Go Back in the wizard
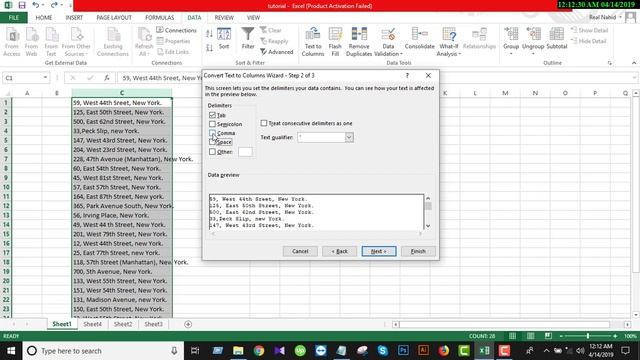 tap(340, 251)
